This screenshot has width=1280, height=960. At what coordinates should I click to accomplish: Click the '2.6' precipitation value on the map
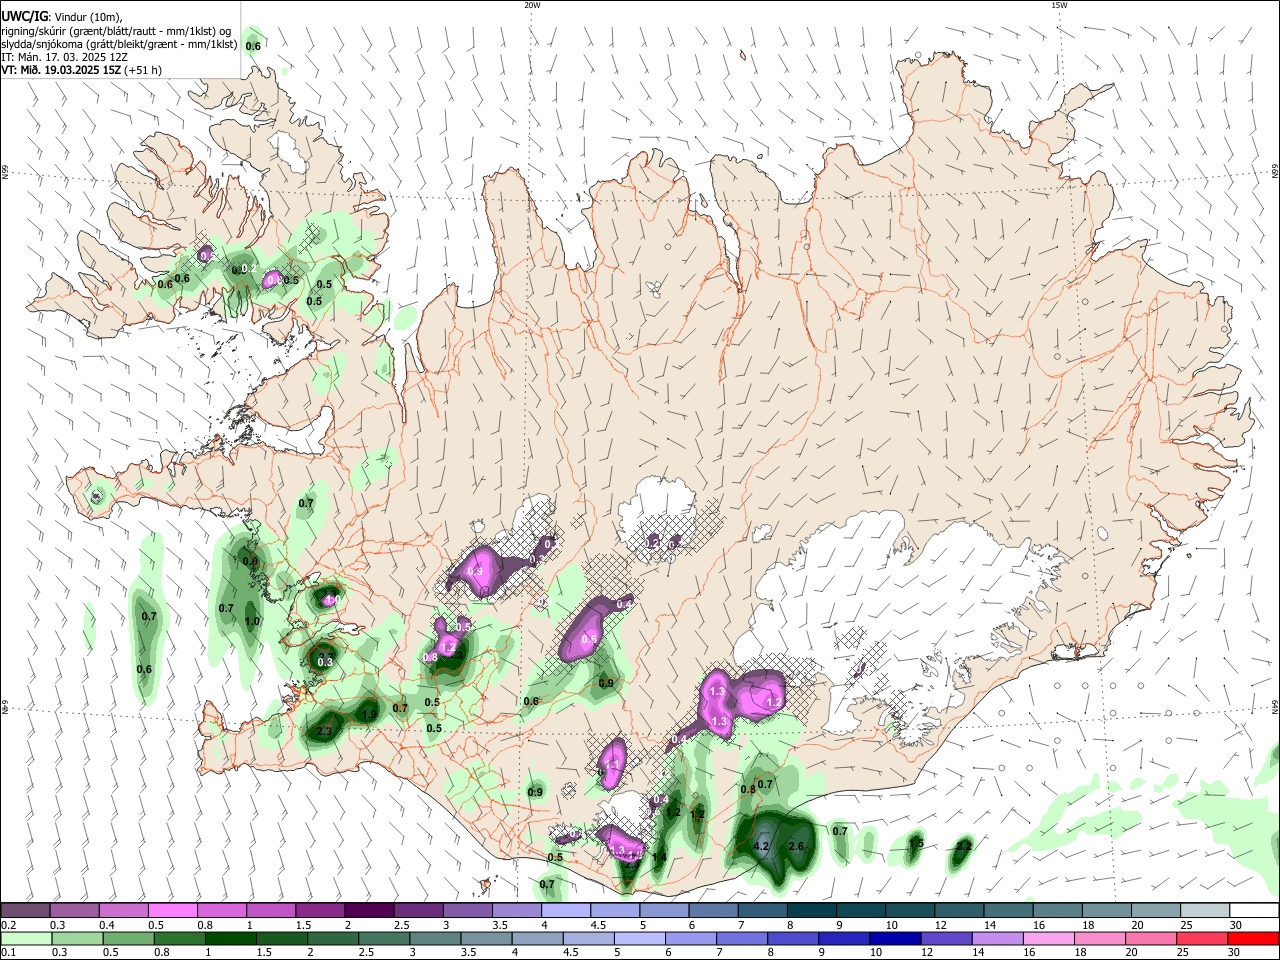(796, 846)
